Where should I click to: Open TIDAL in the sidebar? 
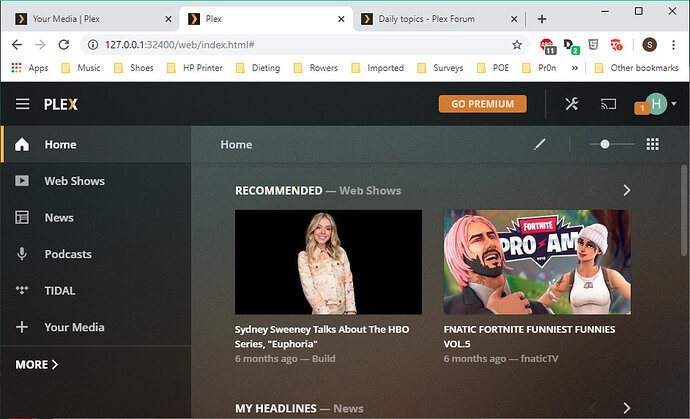coord(96,290)
